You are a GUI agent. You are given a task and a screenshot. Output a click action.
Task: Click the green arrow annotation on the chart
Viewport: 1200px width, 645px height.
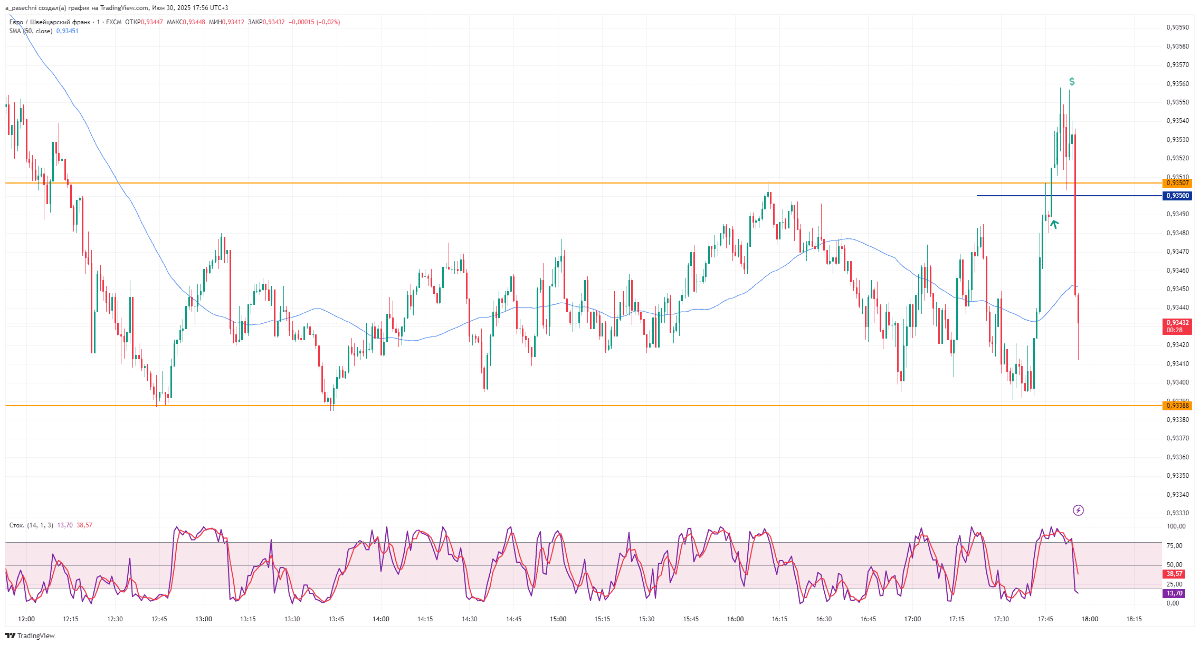[1053, 223]
